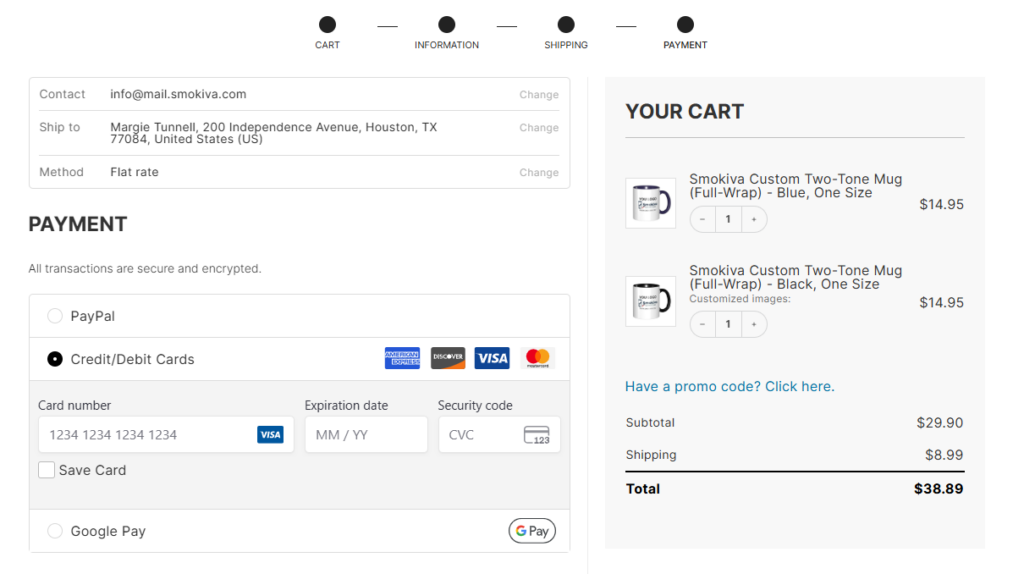Click the American Express card icon
Viewport: 1024px width, 574px height.
coord(402,358)
